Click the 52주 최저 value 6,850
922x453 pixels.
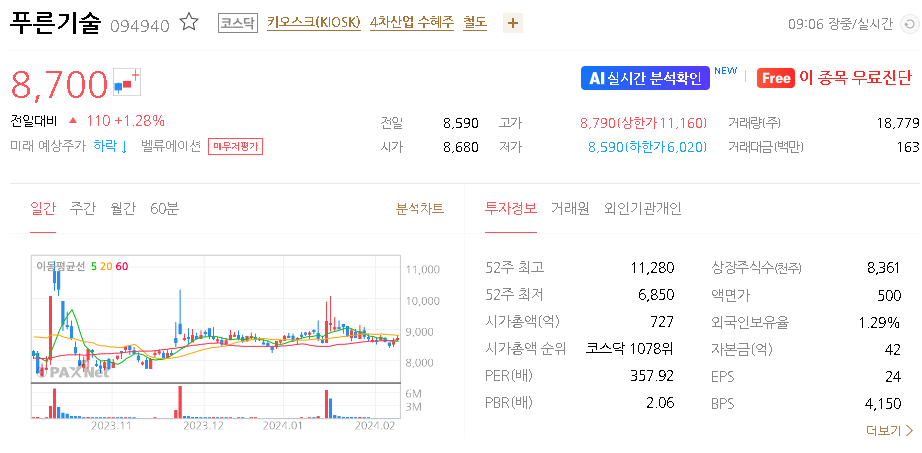(656, 295)
